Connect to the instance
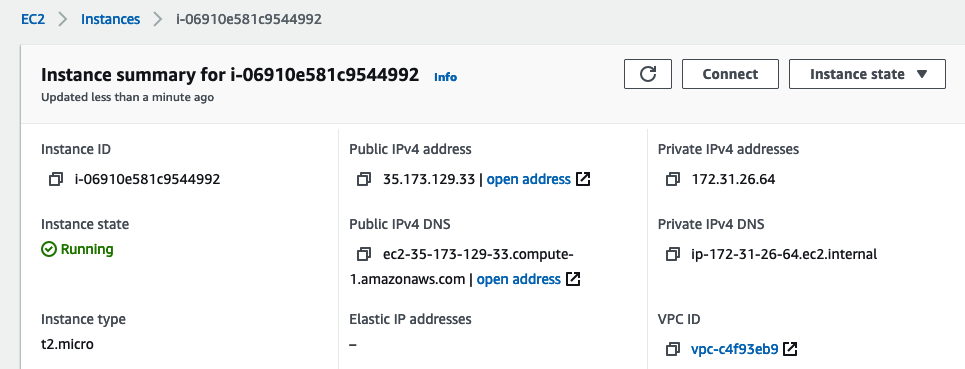 [730, 74]
